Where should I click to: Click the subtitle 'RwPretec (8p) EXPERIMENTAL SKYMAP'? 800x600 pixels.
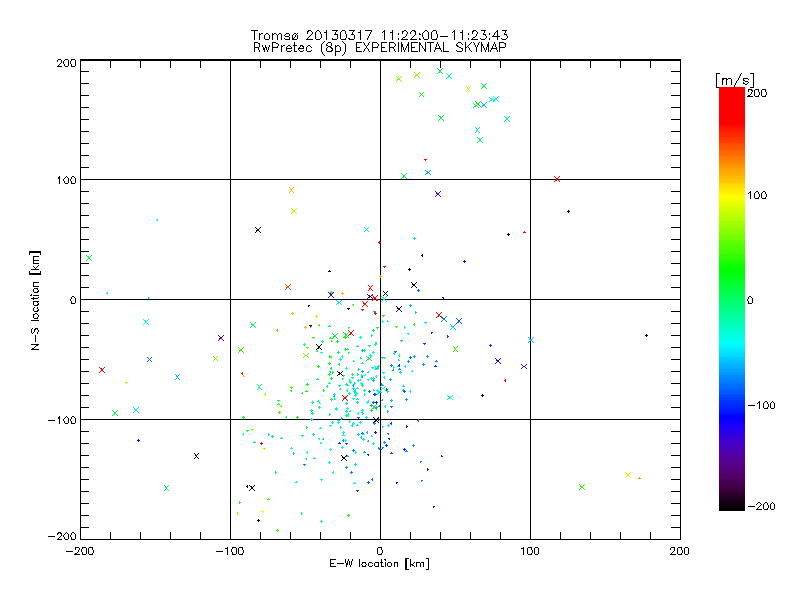[x=380, y=47]
